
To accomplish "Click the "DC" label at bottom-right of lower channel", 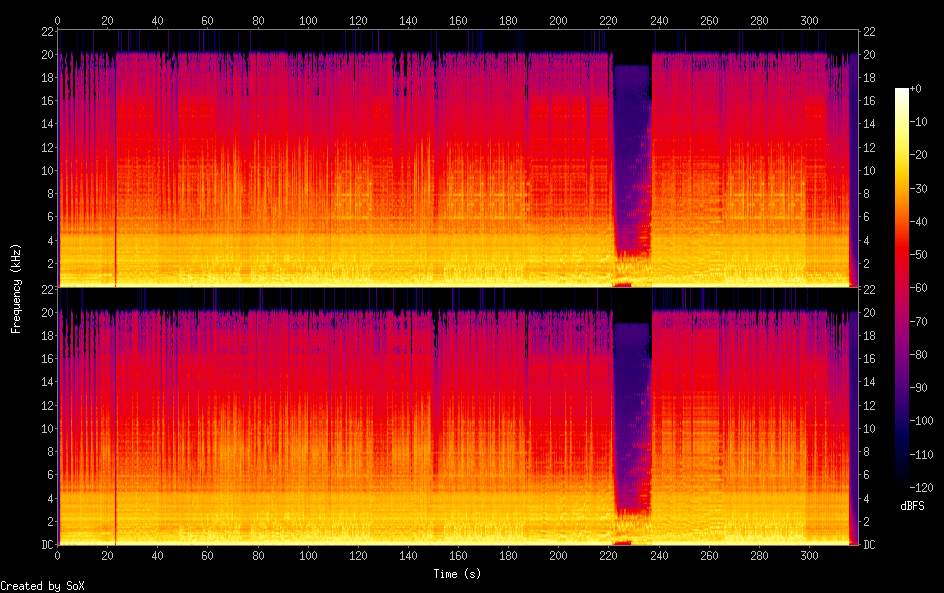I will pos(870,545).
